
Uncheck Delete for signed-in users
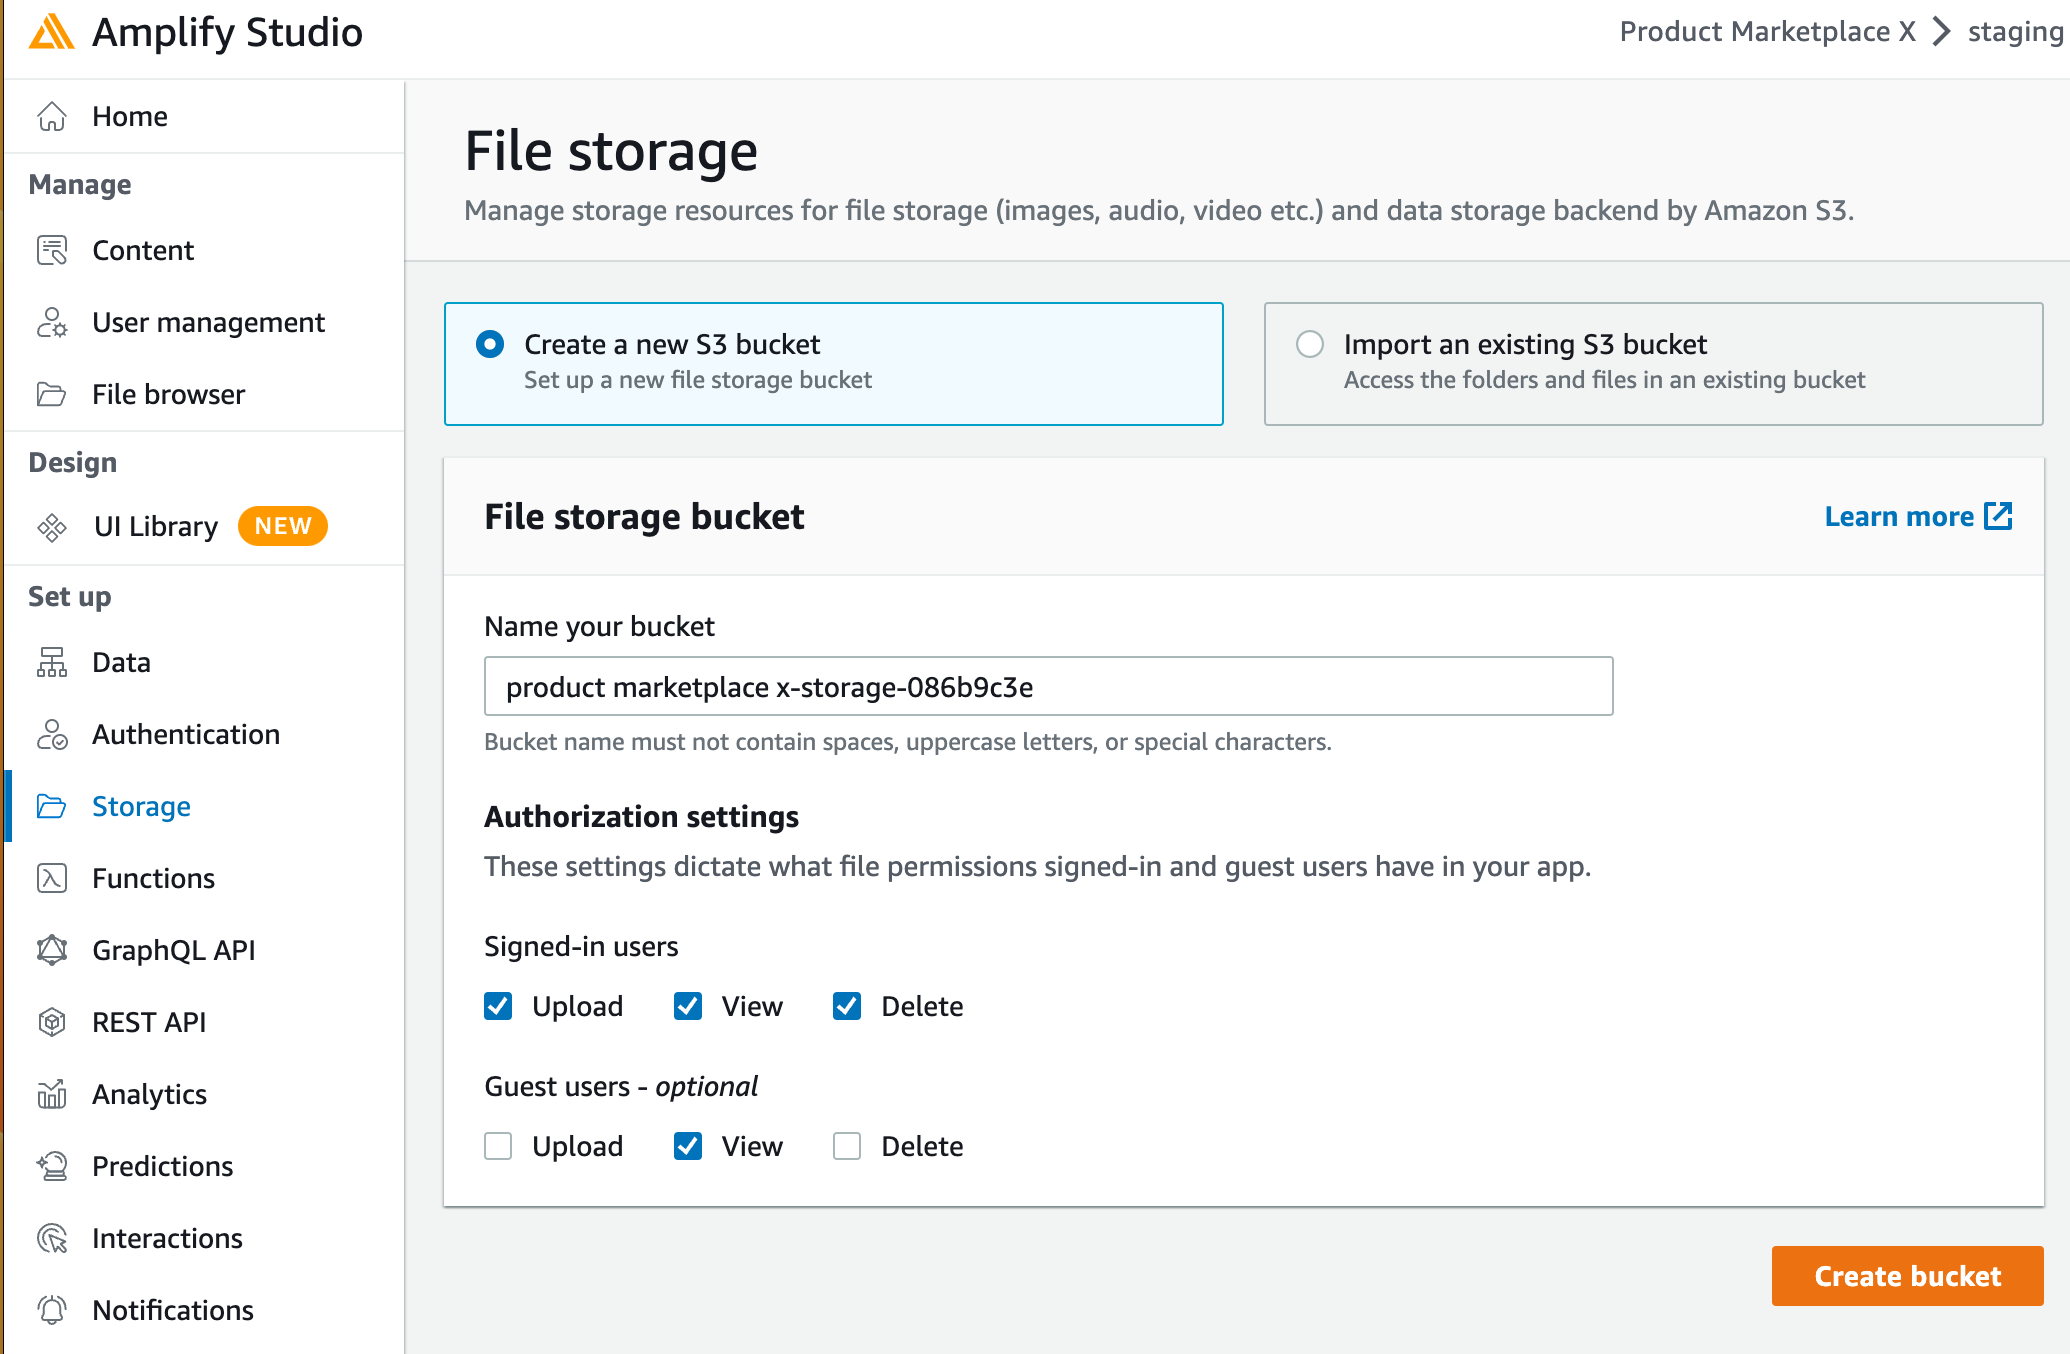pyautogui.click(x=847, y=1006)
